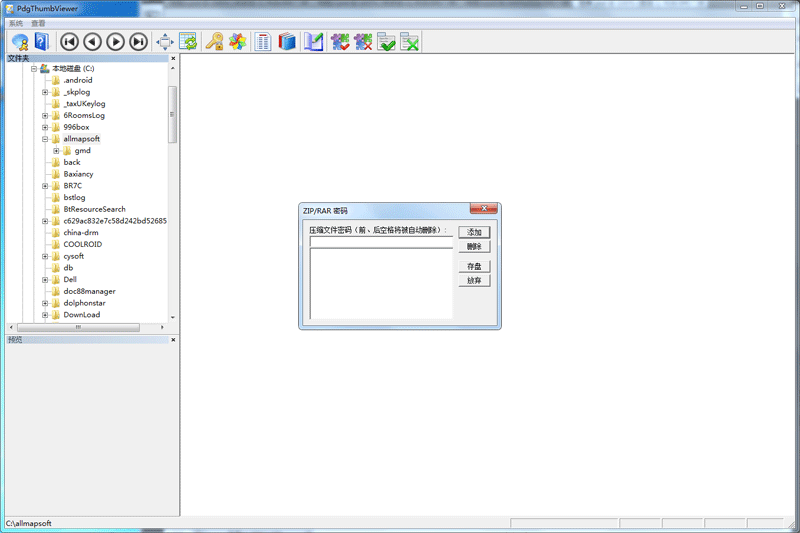Click the four-arrow fit-to-window icon
The height and width of the screenshot is (533, 800).
click(x=165, y=42)
